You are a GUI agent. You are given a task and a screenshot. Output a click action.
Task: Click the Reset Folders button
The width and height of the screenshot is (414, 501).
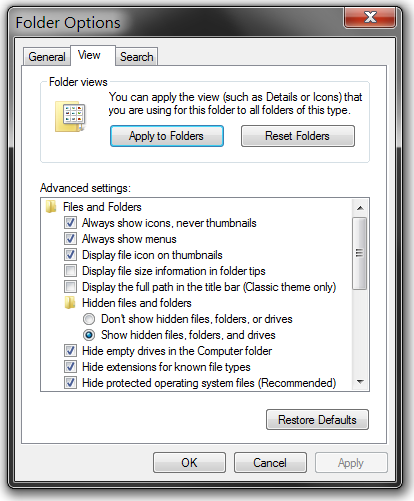298,136
